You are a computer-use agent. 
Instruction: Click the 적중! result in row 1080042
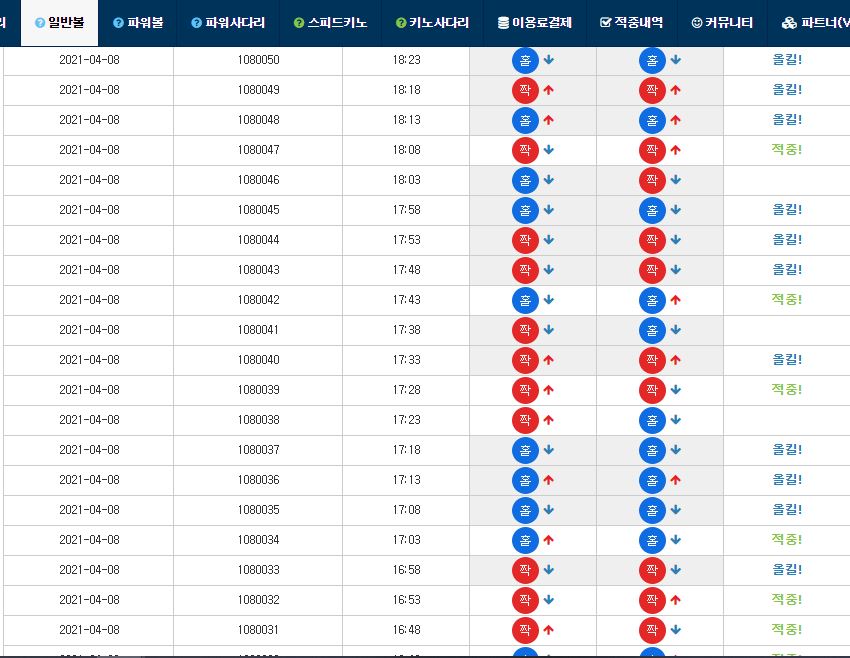pos(787,300)
